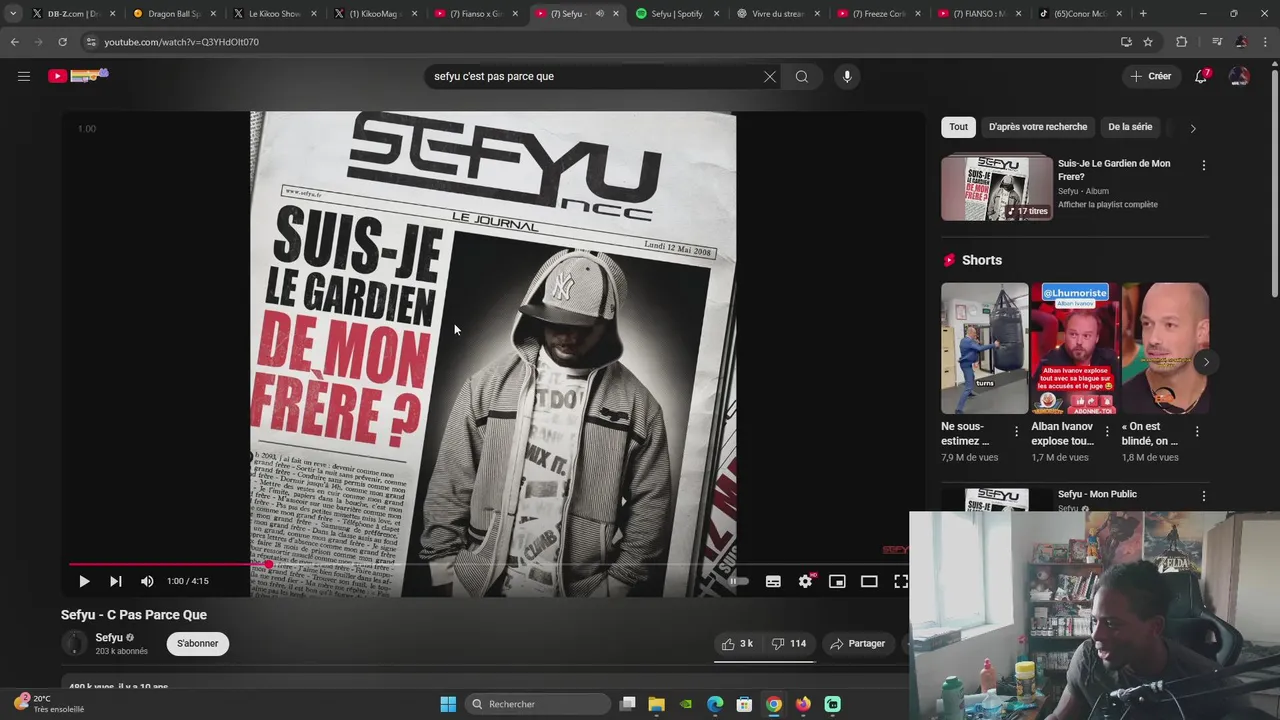
Task: Open the Windows Start menu
Action: click(448, 704)
